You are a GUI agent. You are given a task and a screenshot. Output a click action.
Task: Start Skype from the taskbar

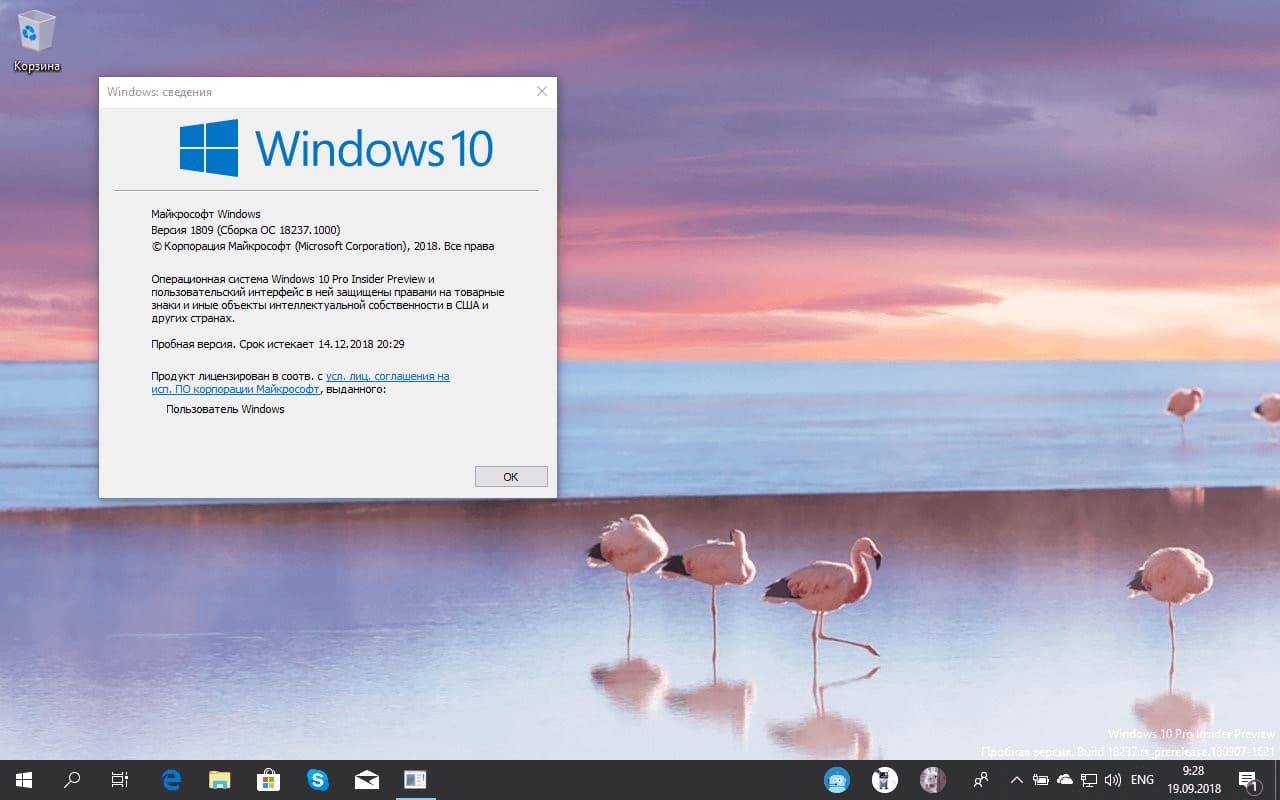[x=318, y=780]
